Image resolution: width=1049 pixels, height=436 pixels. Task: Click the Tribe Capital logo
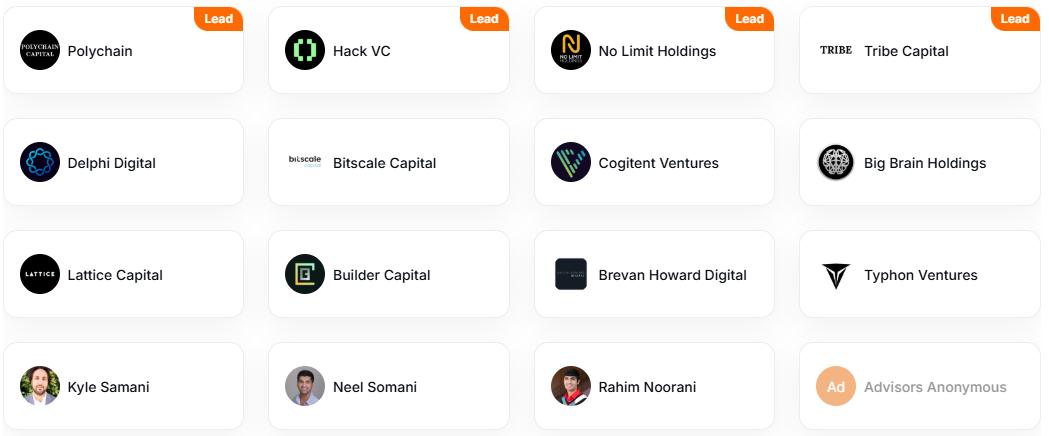point(836,50)
